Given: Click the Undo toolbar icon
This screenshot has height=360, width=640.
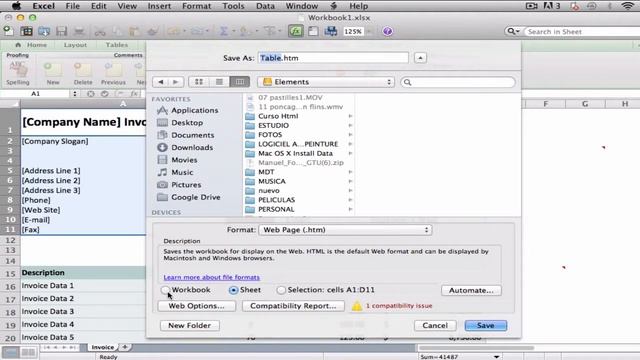Looking at the screenshot, I should click(173, 31).
